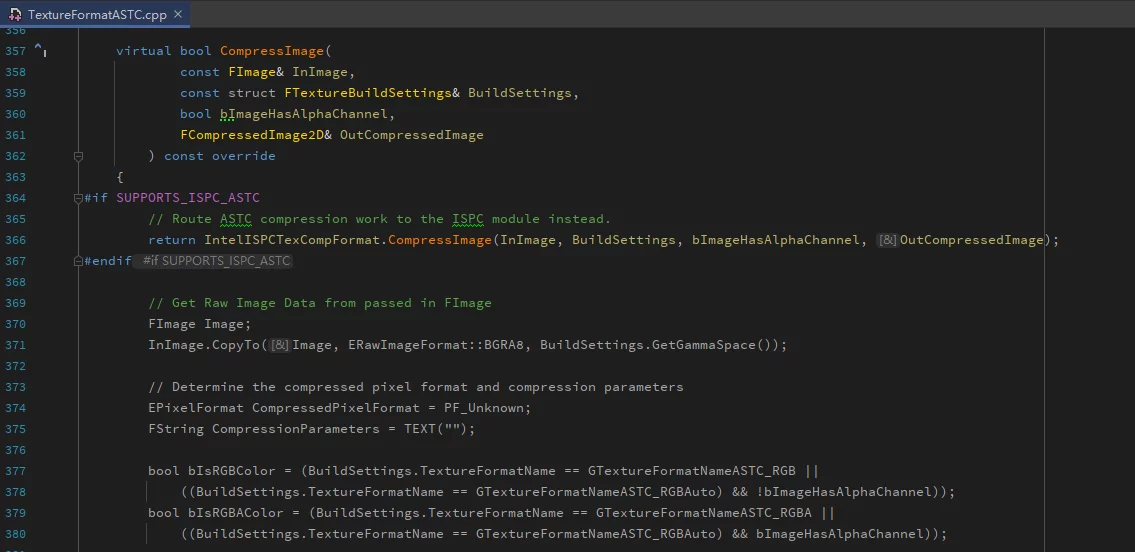
Task: Click the [&] hint before Image in CopyTo
Action: pos(280,345)
